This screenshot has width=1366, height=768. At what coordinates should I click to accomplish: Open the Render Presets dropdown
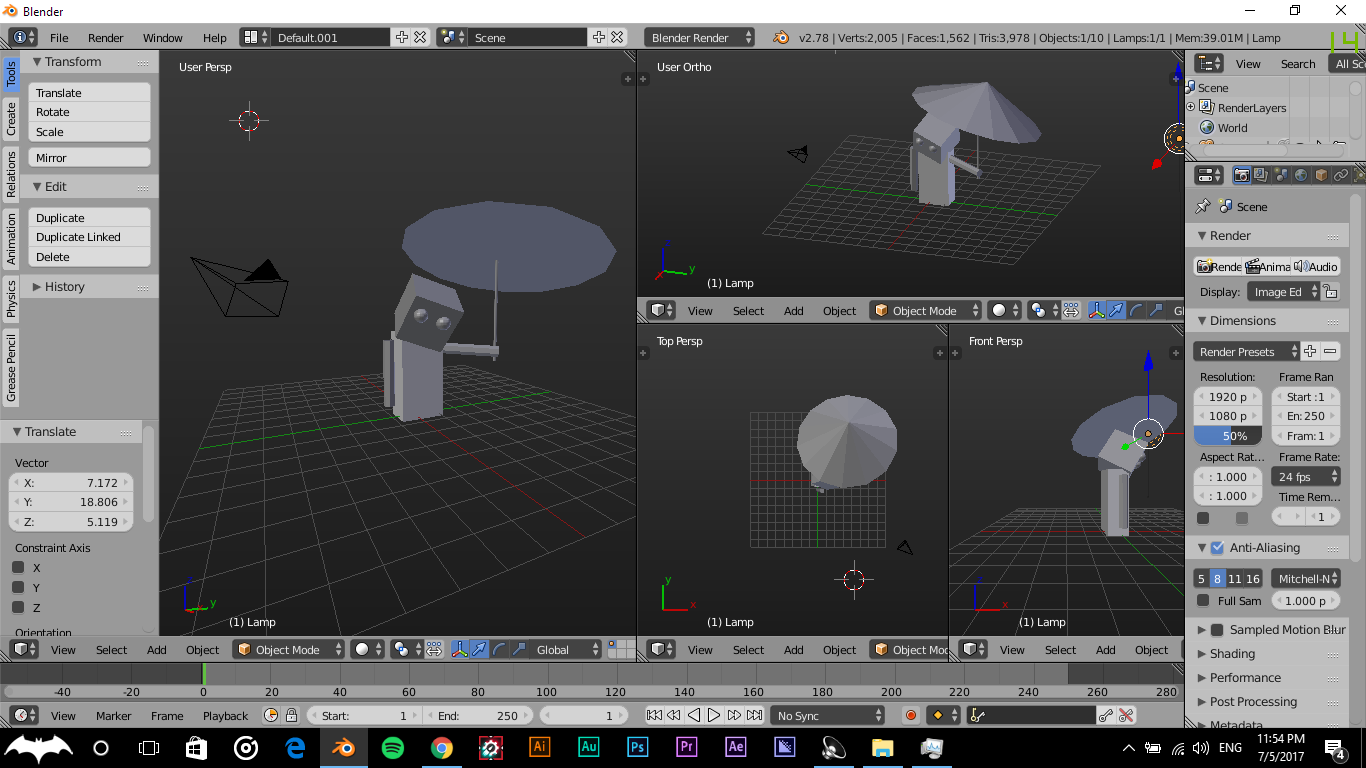[x=1243, y=351]
